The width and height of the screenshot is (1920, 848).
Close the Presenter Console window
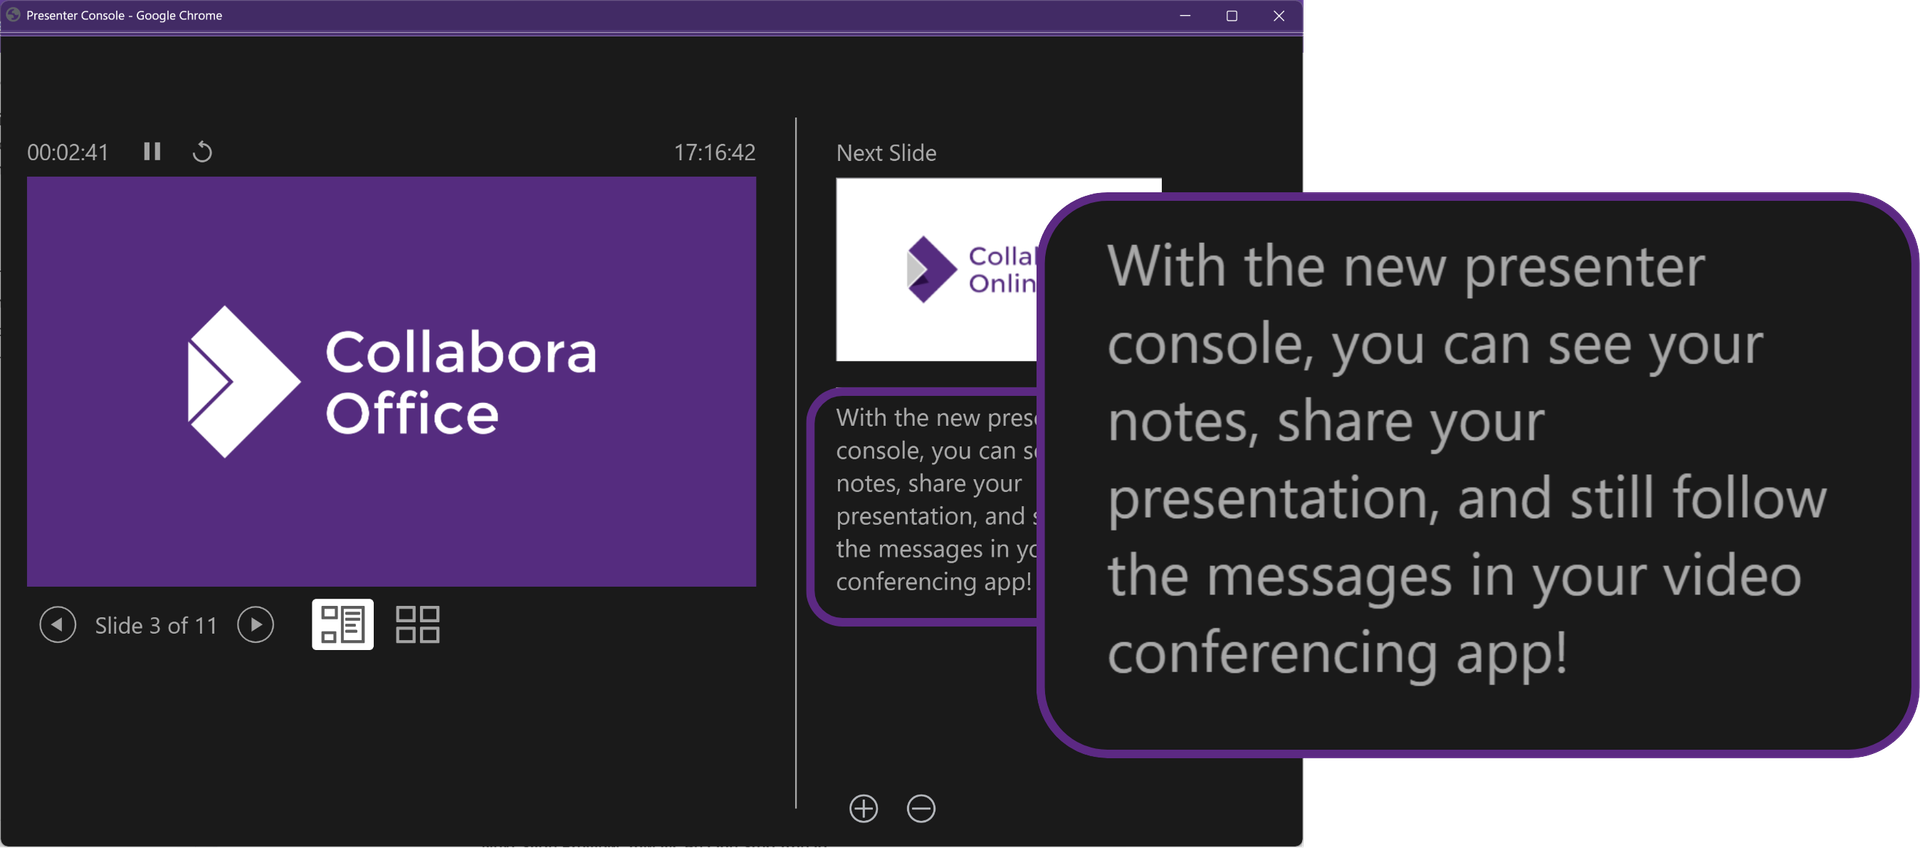1279,16
